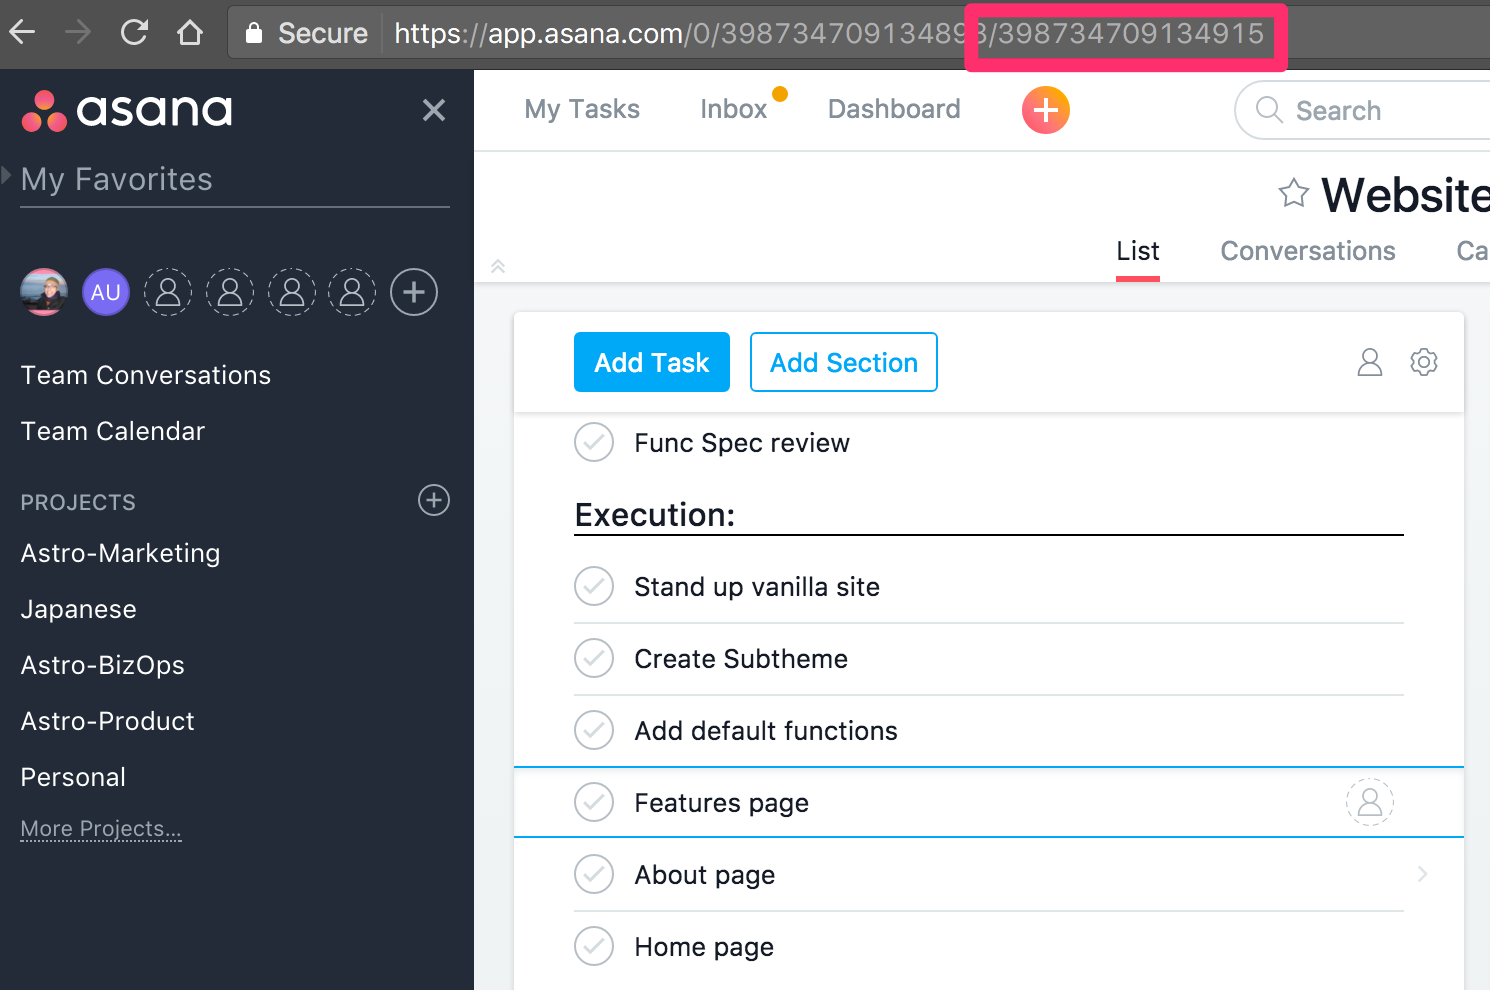Switch to the Conversations tab

tap(1307, 251)
